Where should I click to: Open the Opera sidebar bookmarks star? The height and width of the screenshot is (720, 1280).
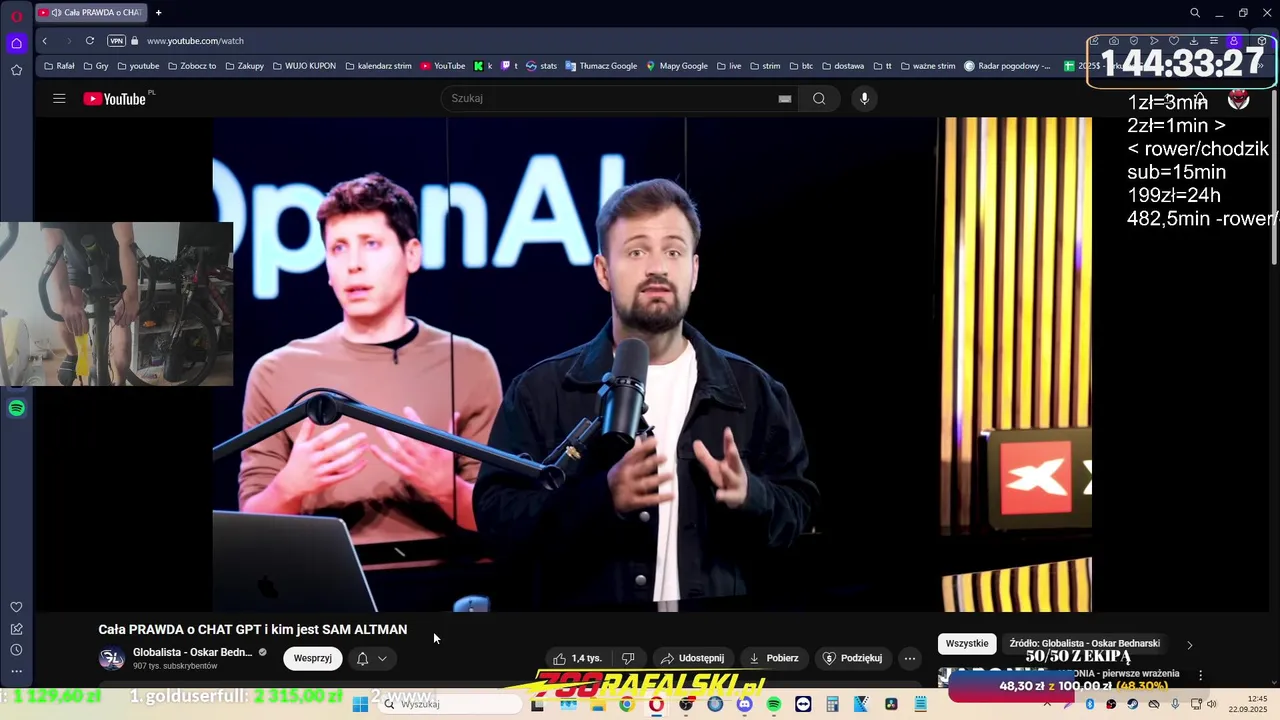(16, 70)
